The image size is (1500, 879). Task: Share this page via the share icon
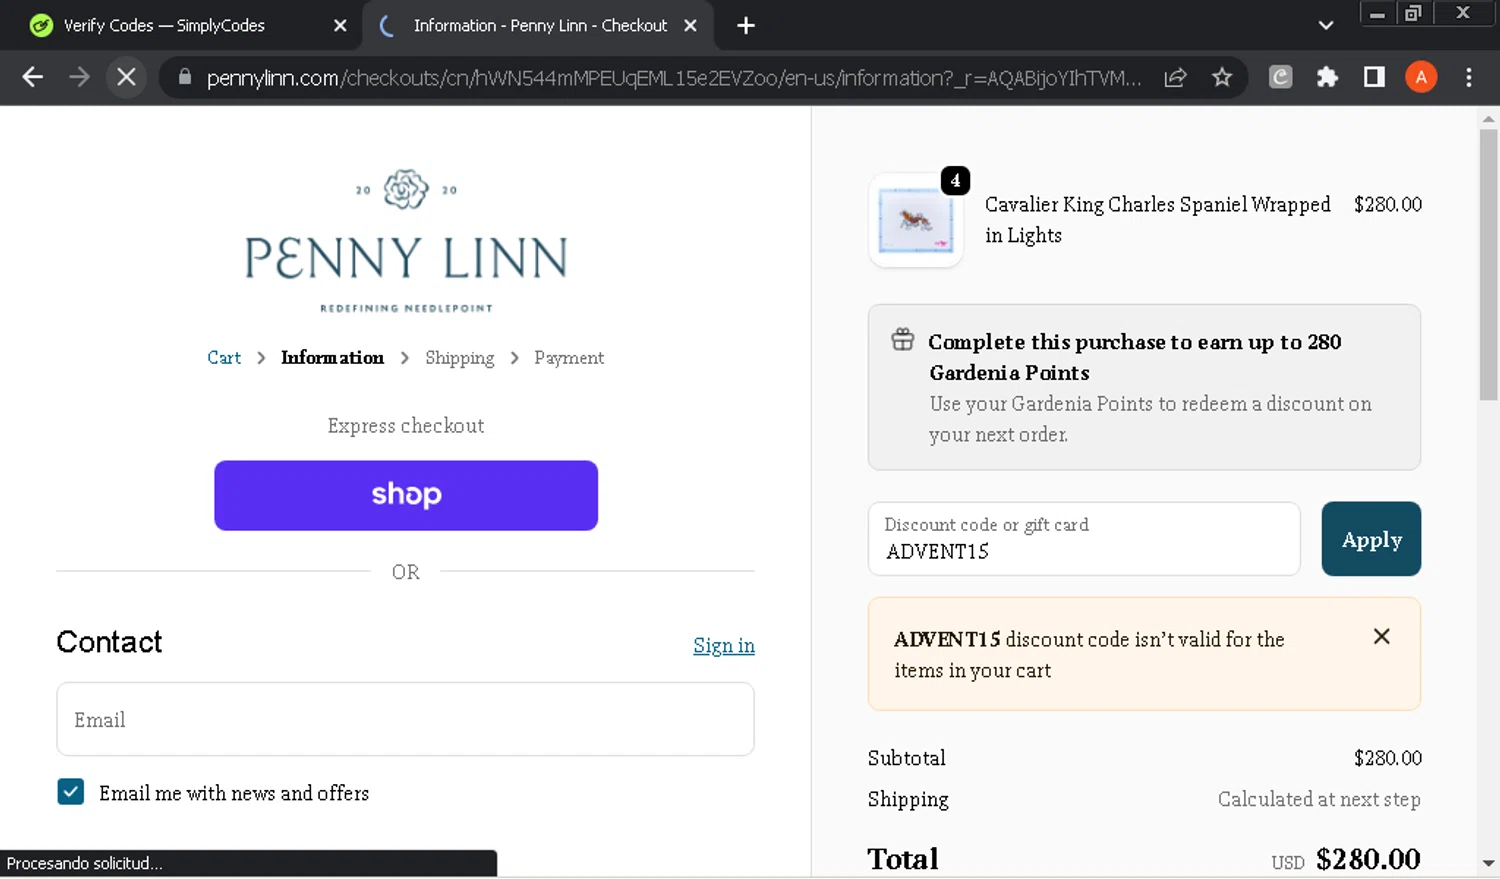[1175, 77]
